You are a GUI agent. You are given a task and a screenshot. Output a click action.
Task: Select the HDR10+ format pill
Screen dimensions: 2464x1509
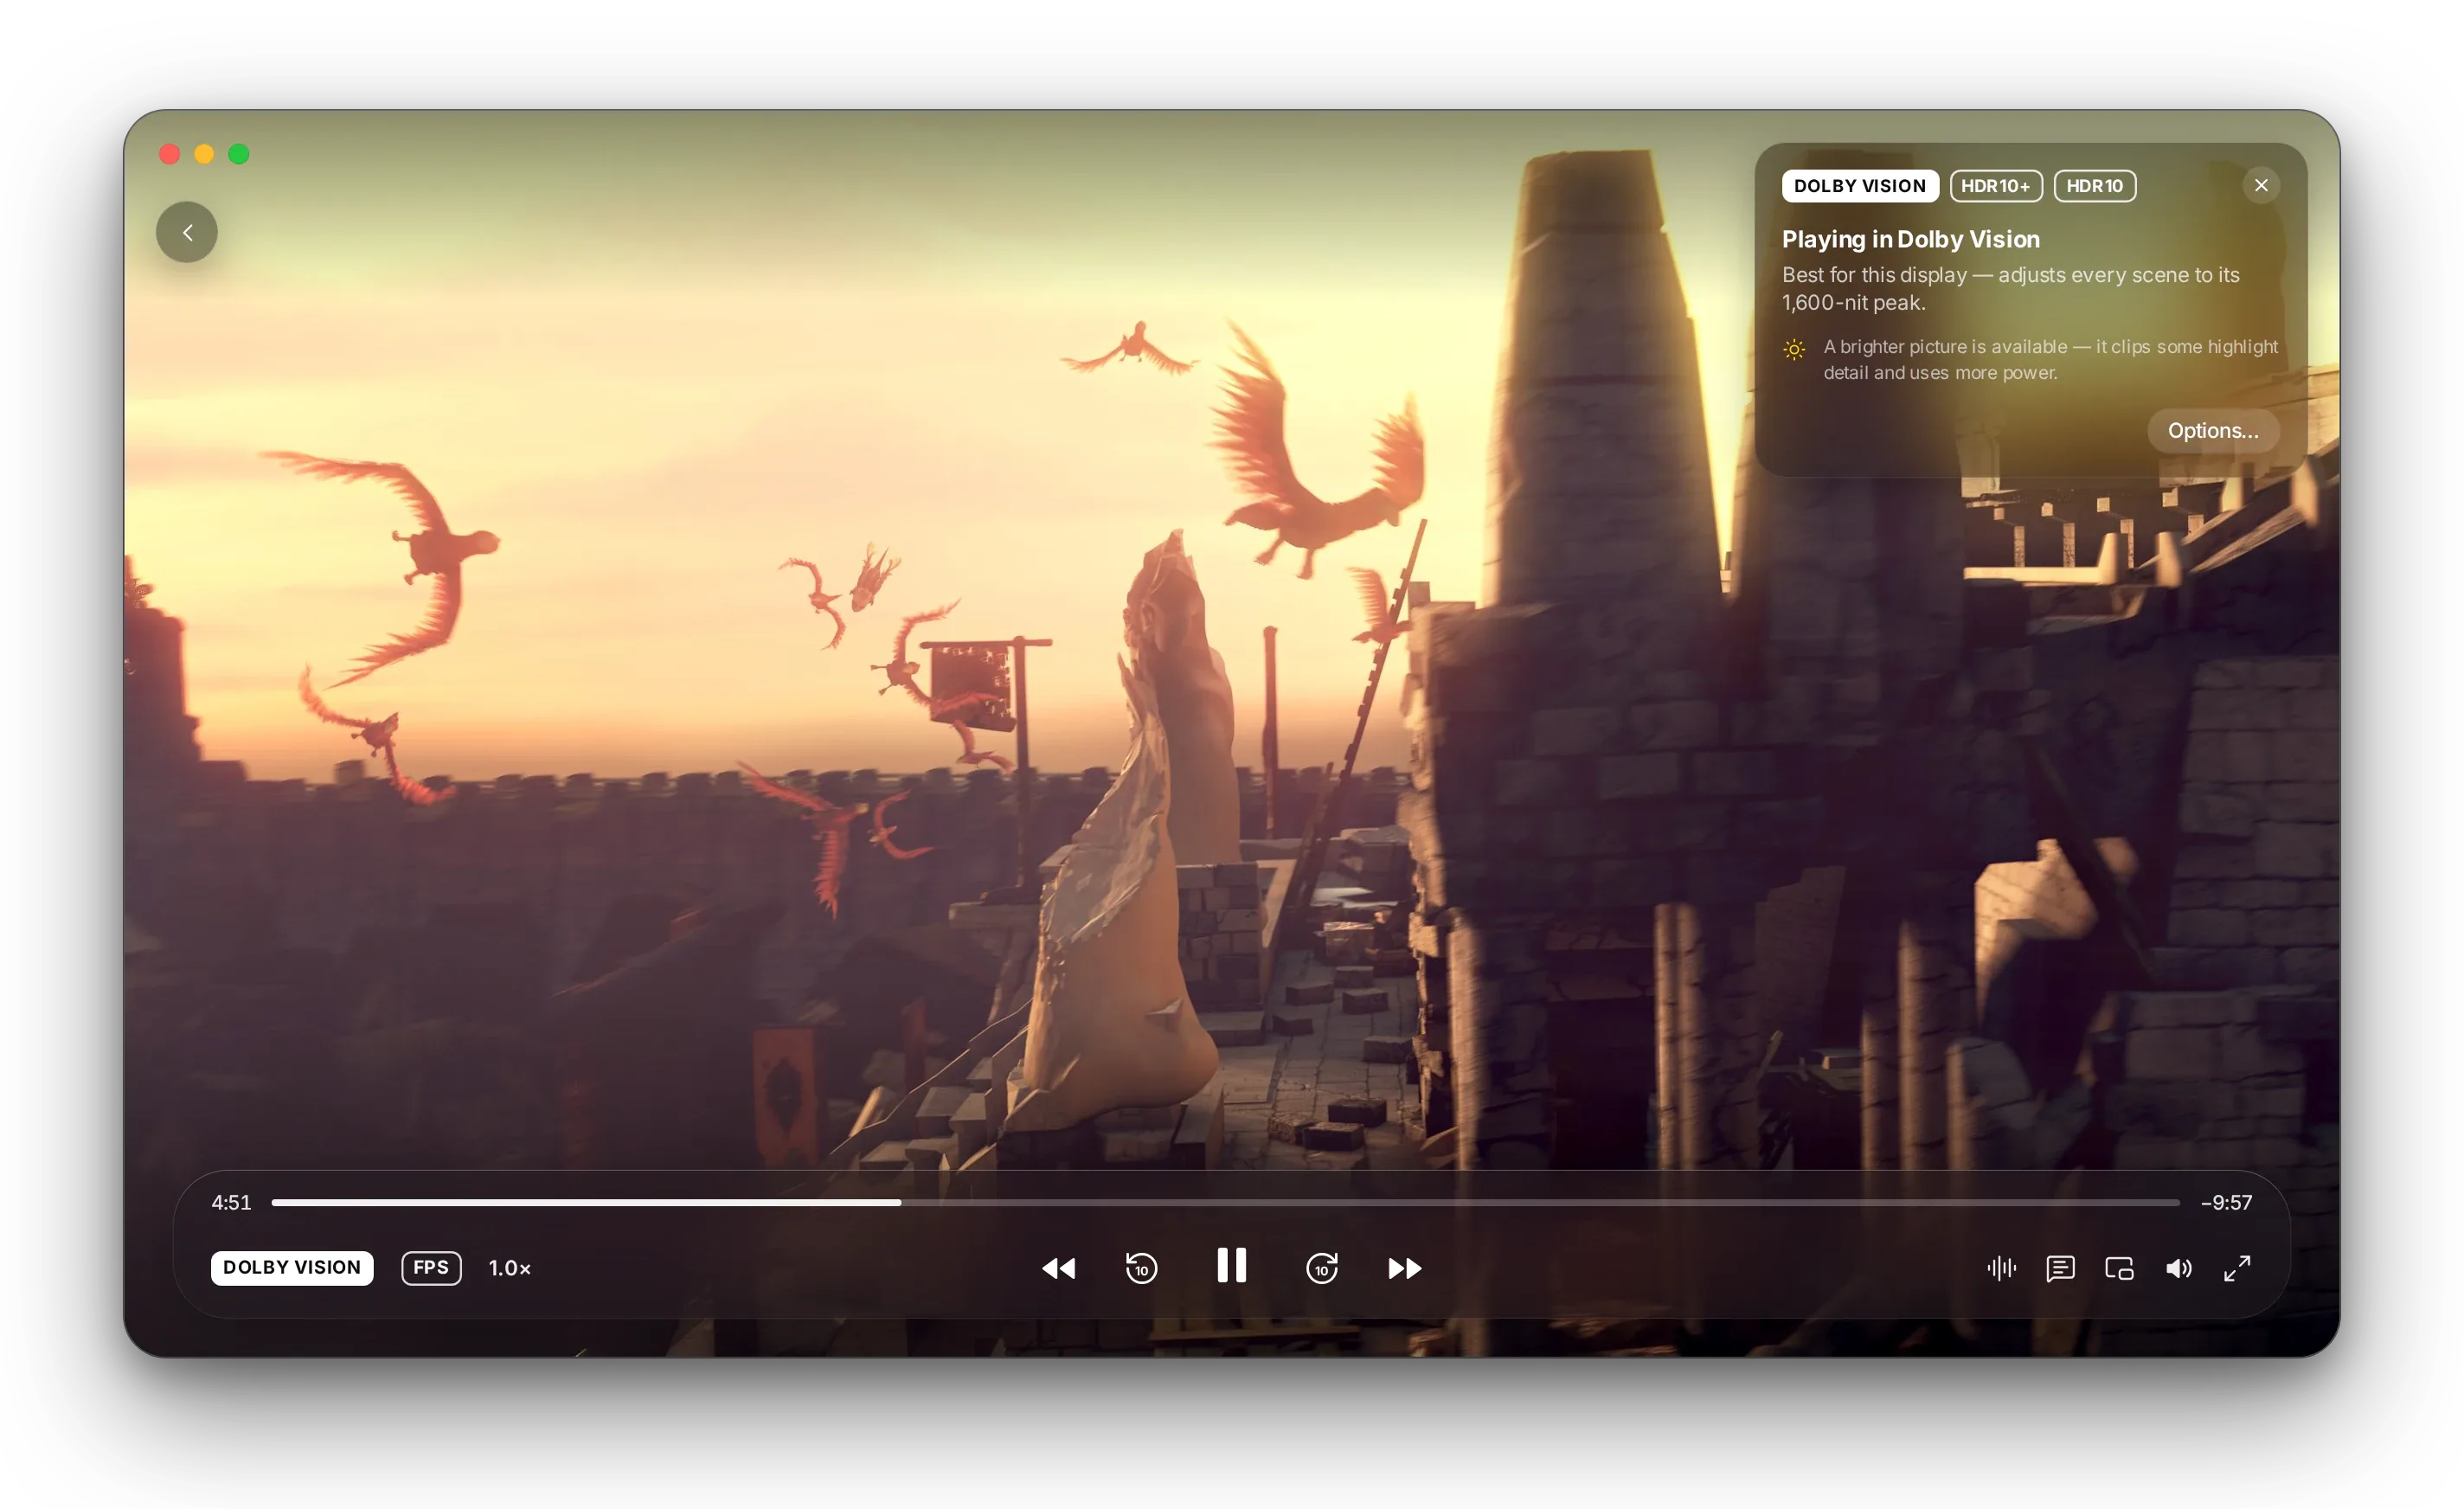(x=1996, y=186)
